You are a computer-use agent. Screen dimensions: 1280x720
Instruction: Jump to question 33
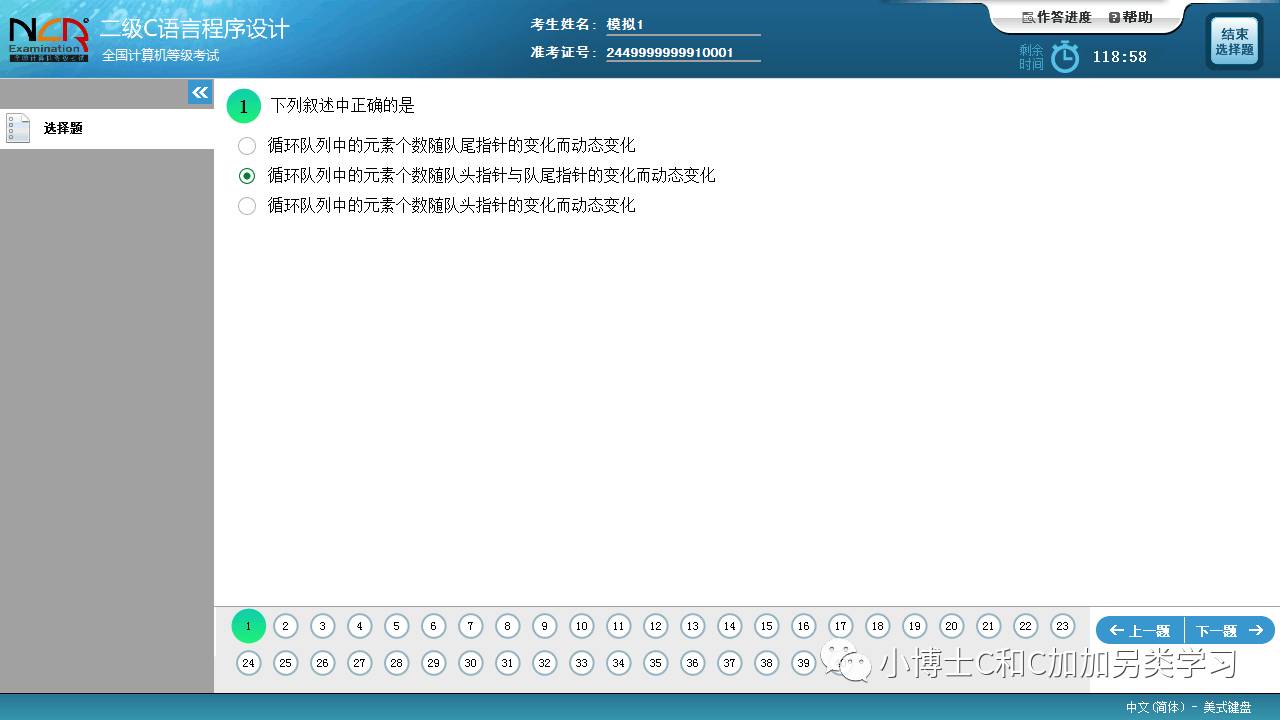[x=581, y=663]
